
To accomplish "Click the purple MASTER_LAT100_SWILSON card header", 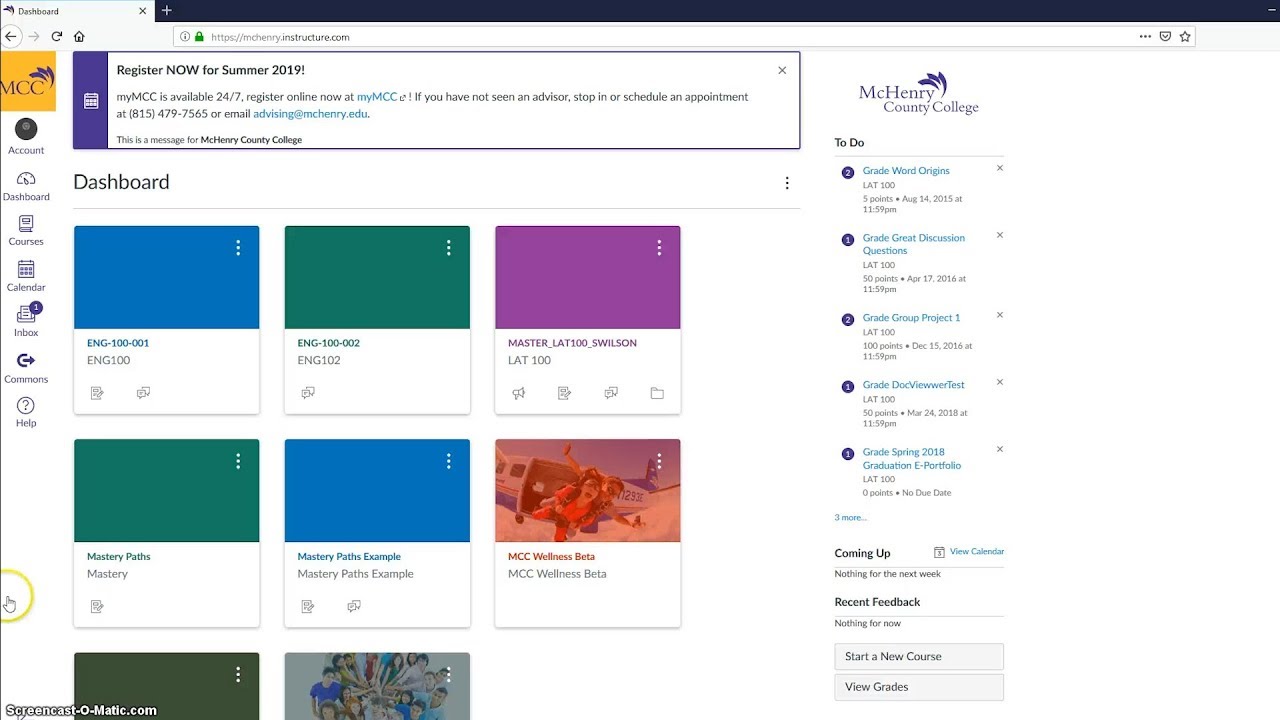I will 588,277.
